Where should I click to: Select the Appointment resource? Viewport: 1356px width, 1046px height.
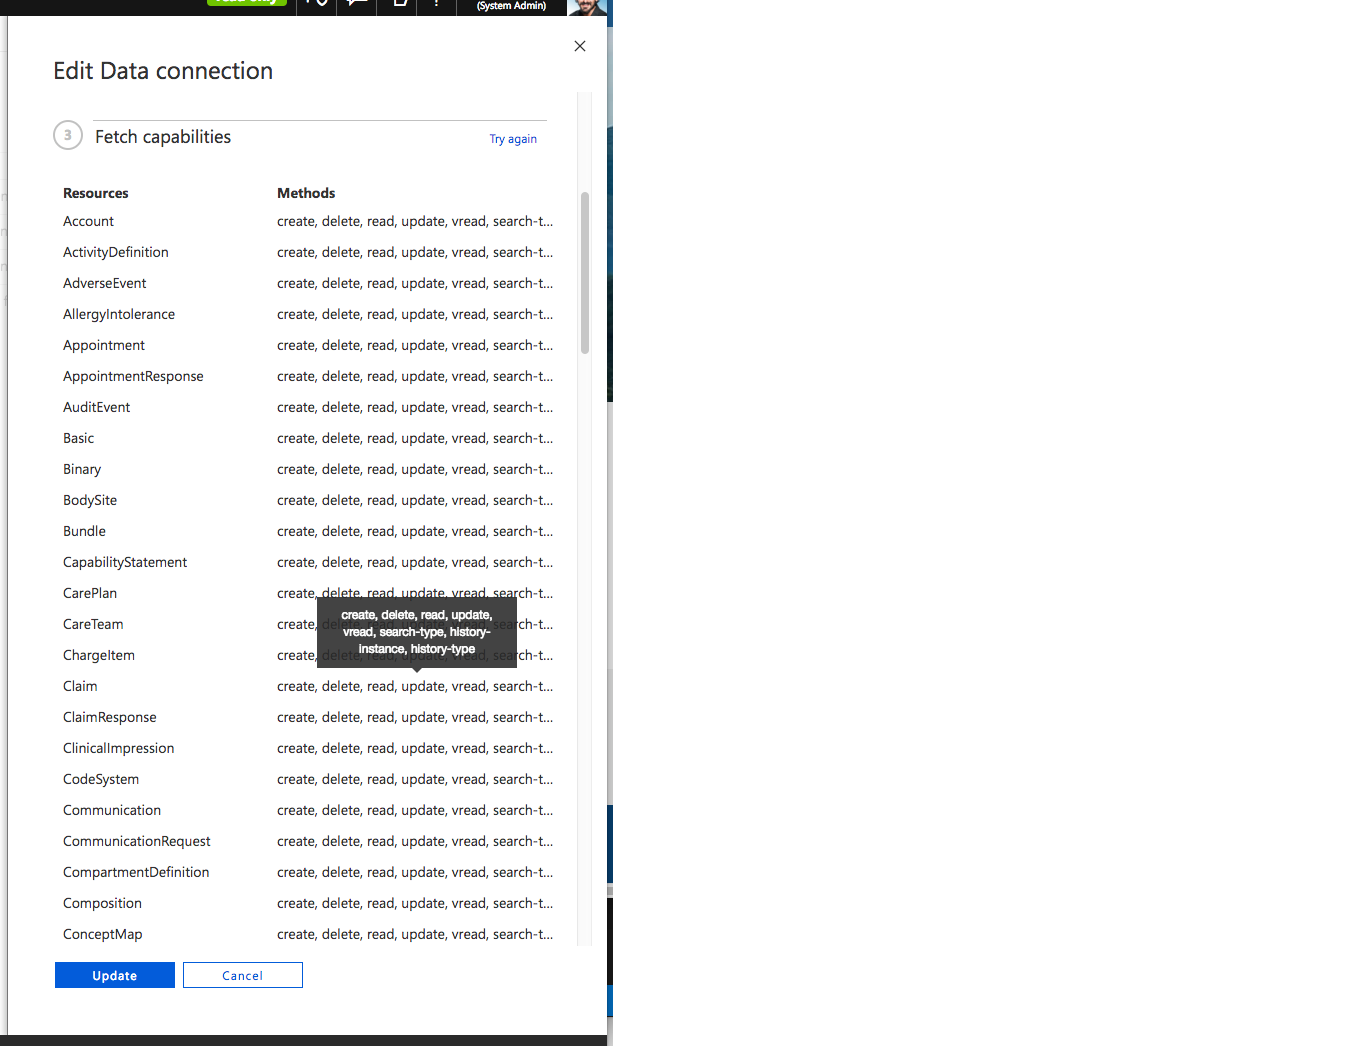[x=104, y=345]
